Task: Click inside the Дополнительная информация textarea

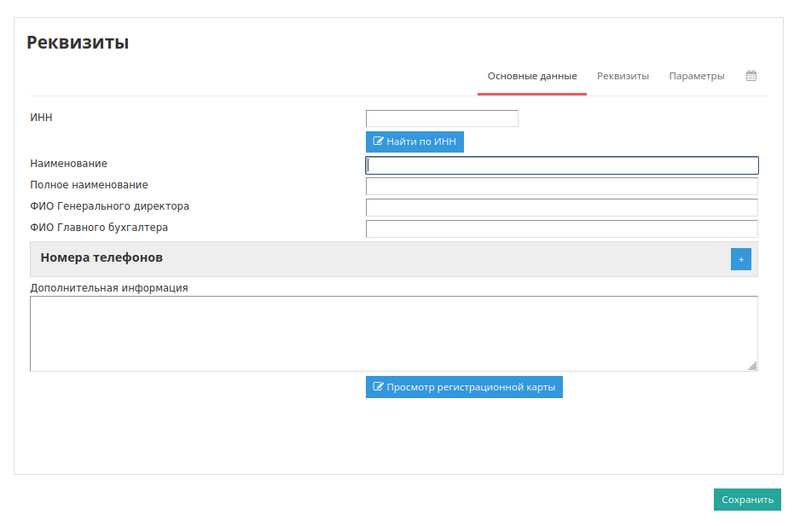Action: 393,333
